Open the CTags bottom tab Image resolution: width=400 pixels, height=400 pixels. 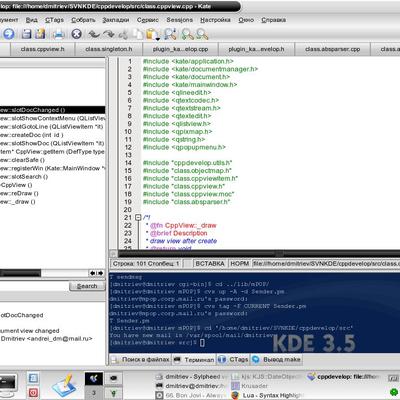[x=233, y=360]
